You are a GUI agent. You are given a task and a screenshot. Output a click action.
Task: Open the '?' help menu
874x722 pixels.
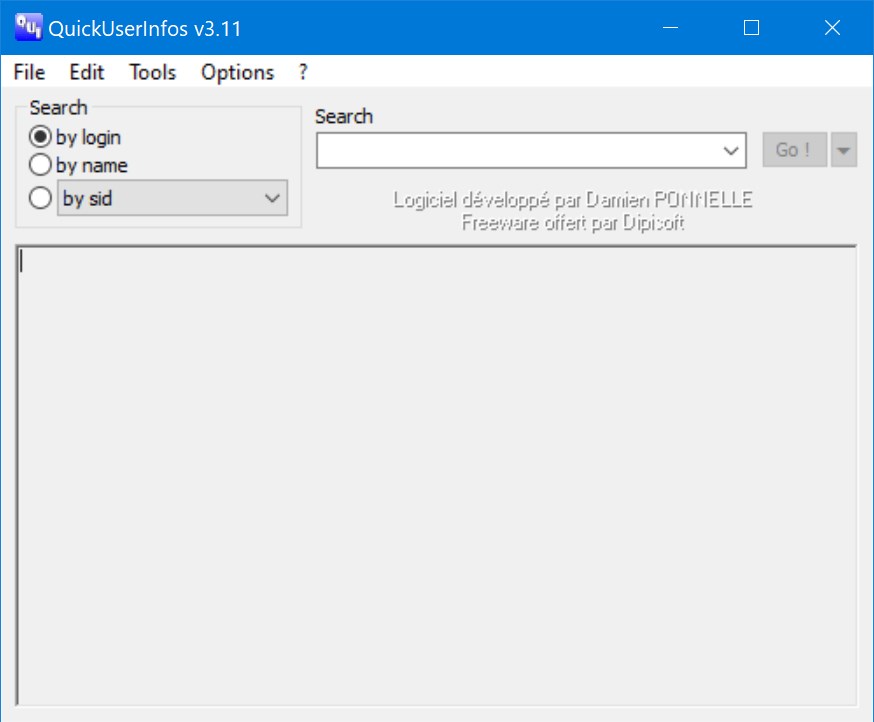pyautogui.click(x=301, y=72)
